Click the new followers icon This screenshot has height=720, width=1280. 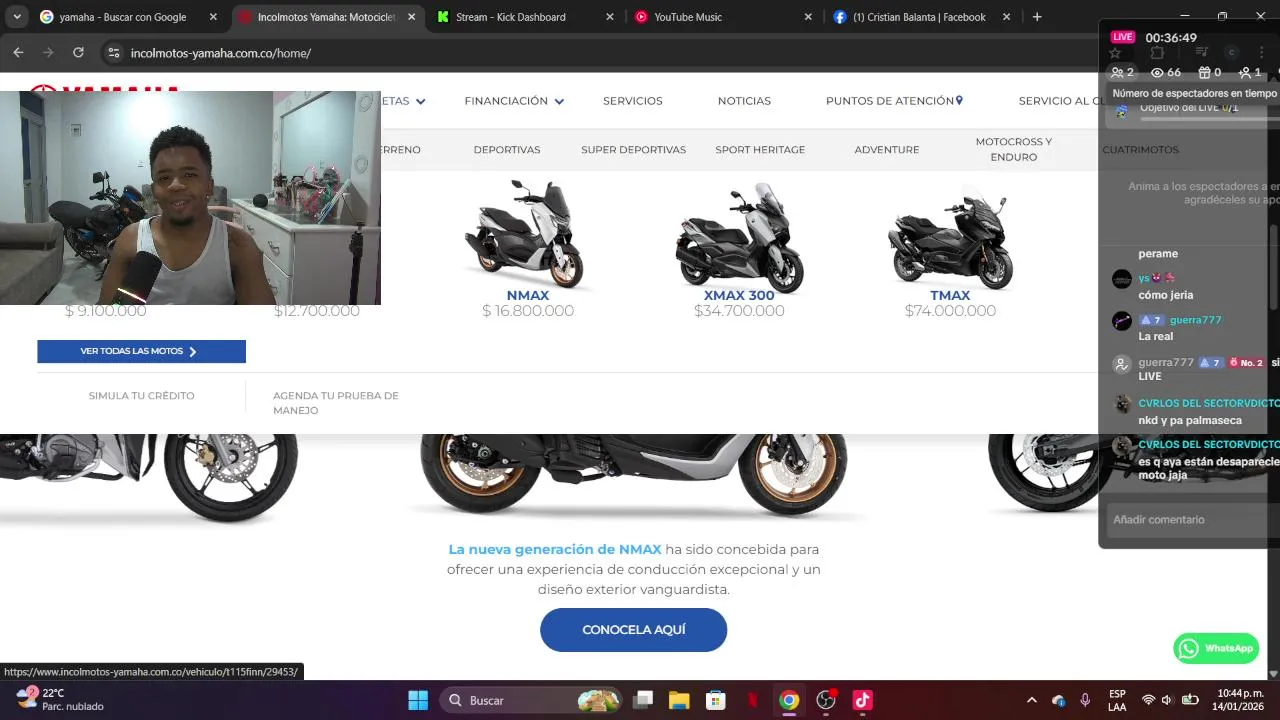(1245, 72)
